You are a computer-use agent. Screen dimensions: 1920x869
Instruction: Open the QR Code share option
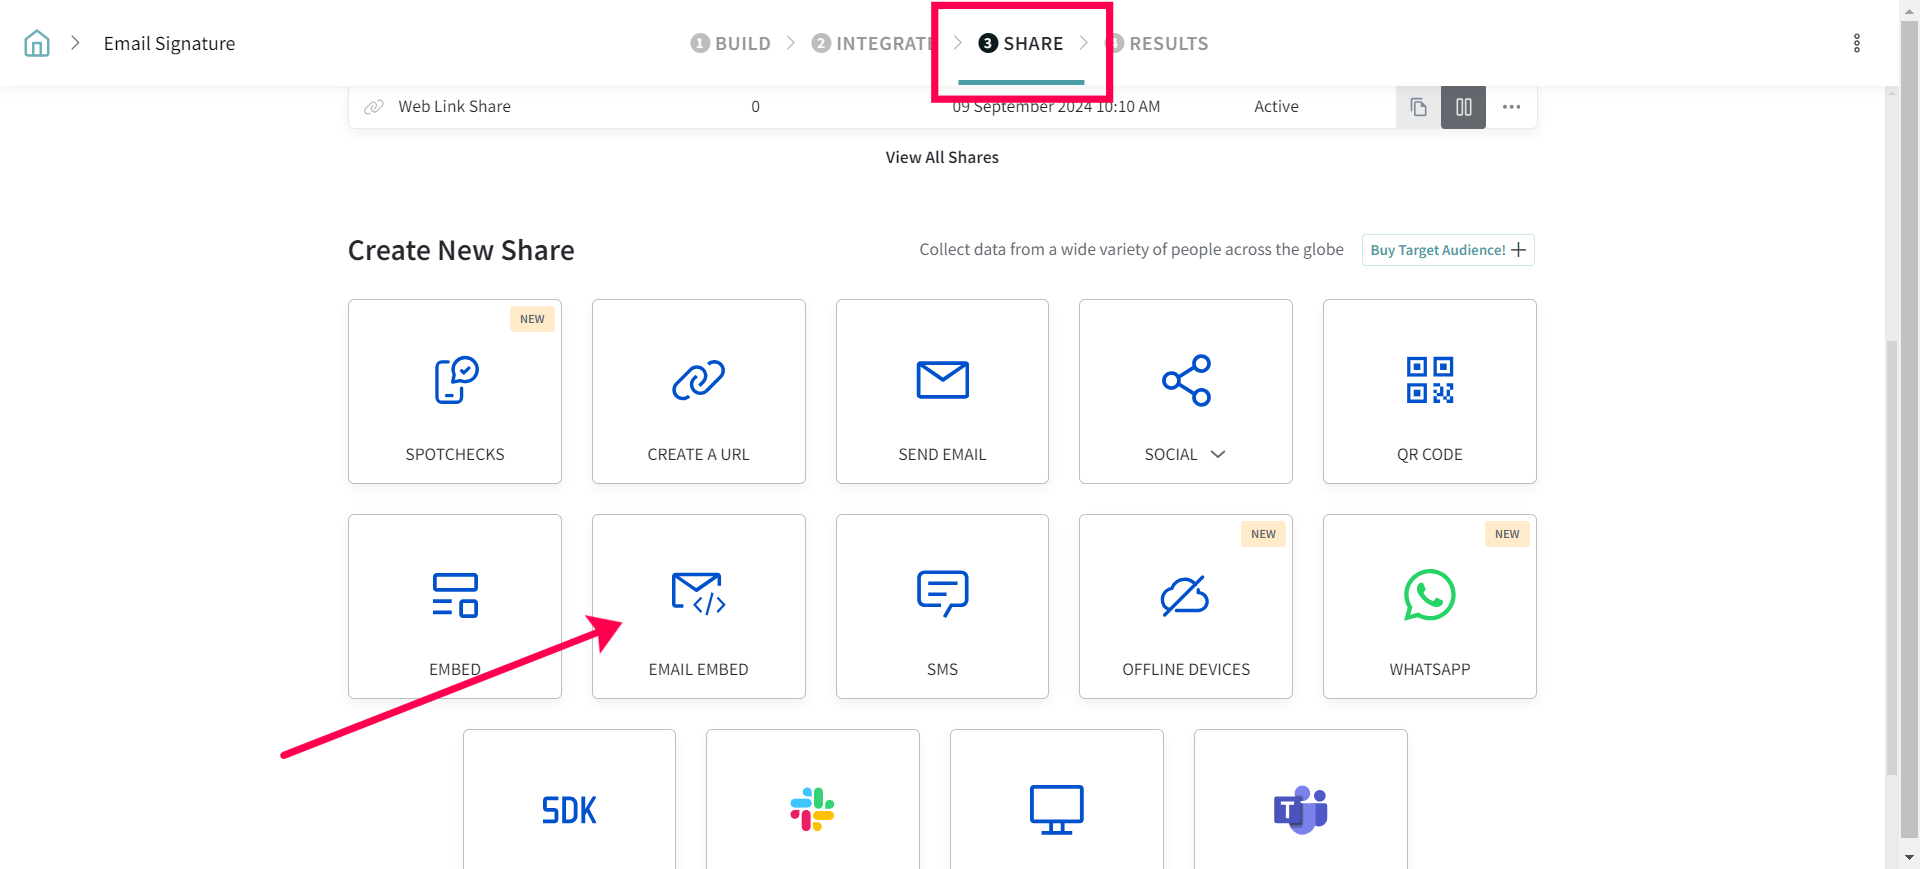coord(1429,391)
